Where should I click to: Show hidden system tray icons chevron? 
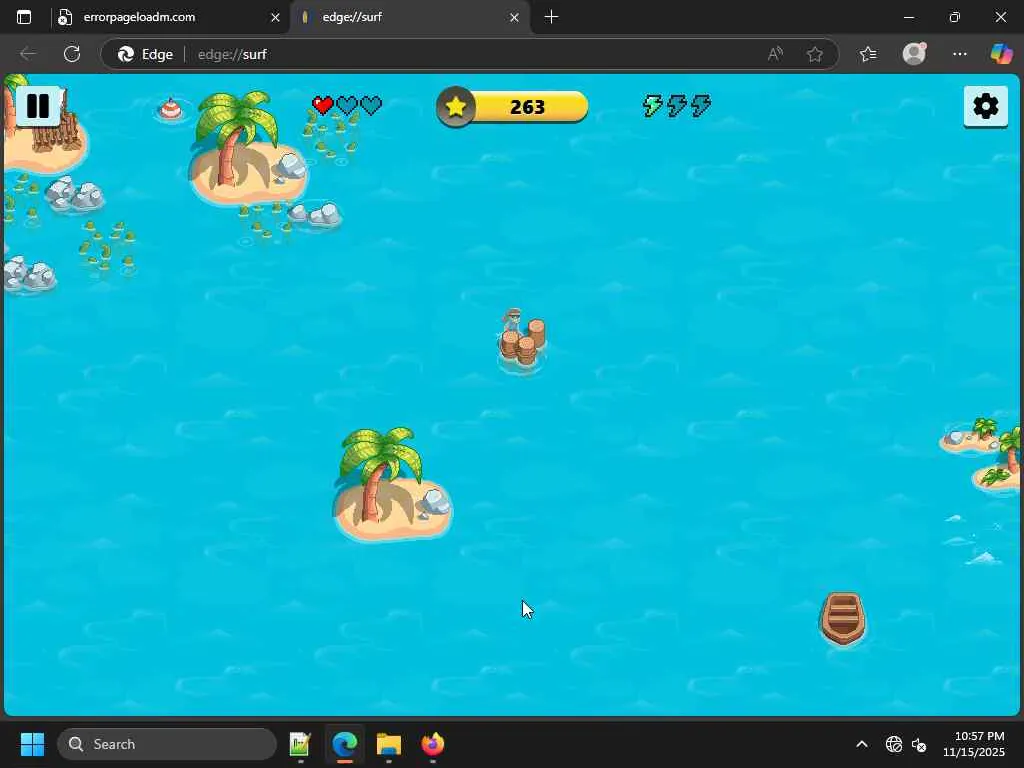[x=862, y=744]
